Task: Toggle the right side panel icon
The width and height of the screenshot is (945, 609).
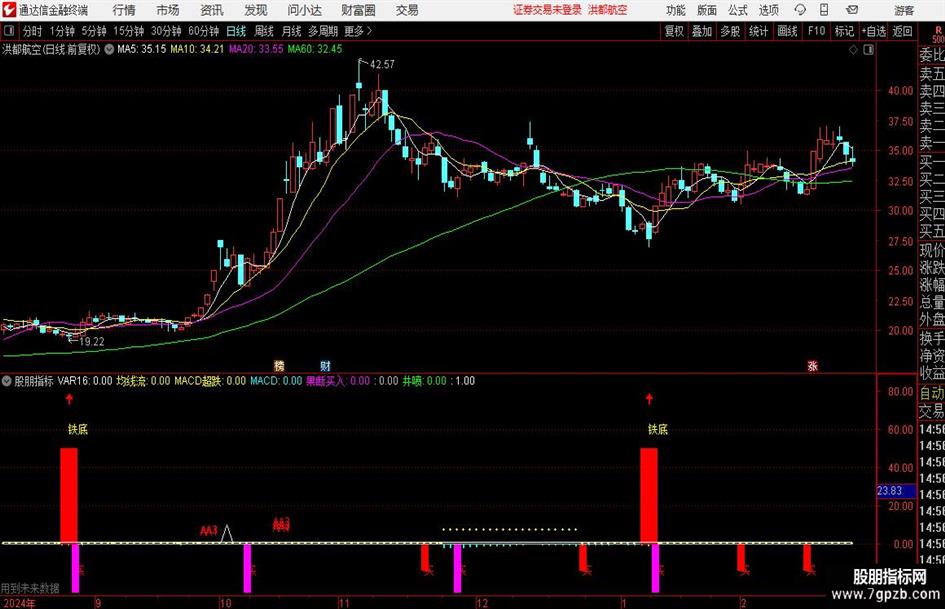Action: pyautogui.click(x=868, y=49)
